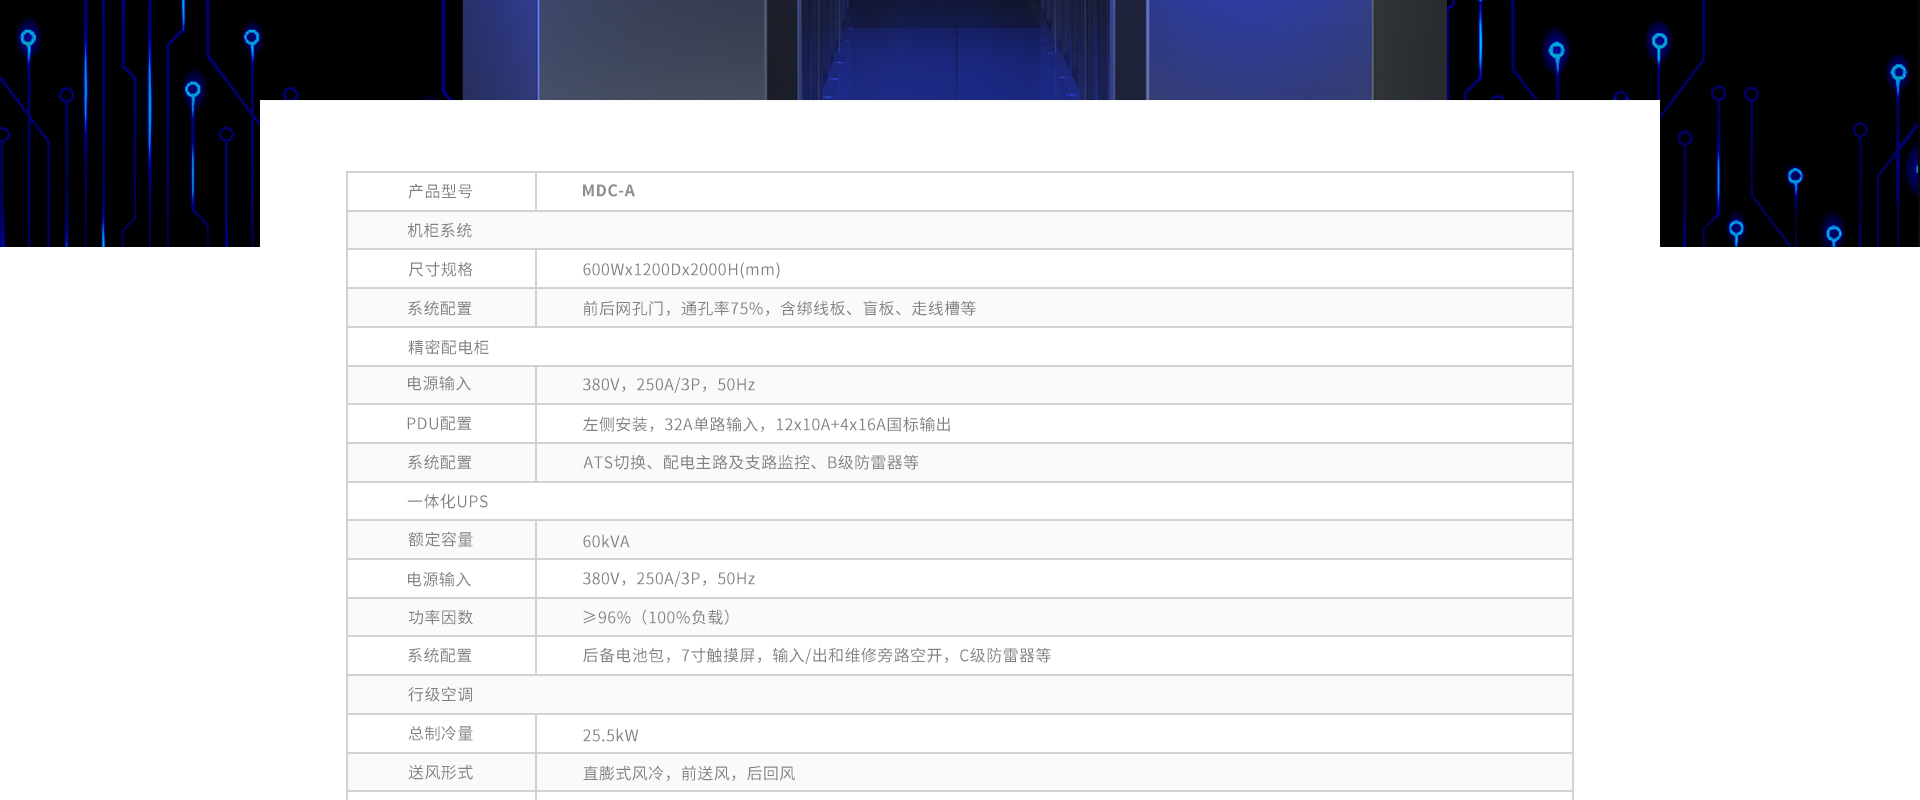Click the 直膨式风冷 airflow description
Screen dimensions: 1920x800
pyautogui.click(x=688, y=773)
